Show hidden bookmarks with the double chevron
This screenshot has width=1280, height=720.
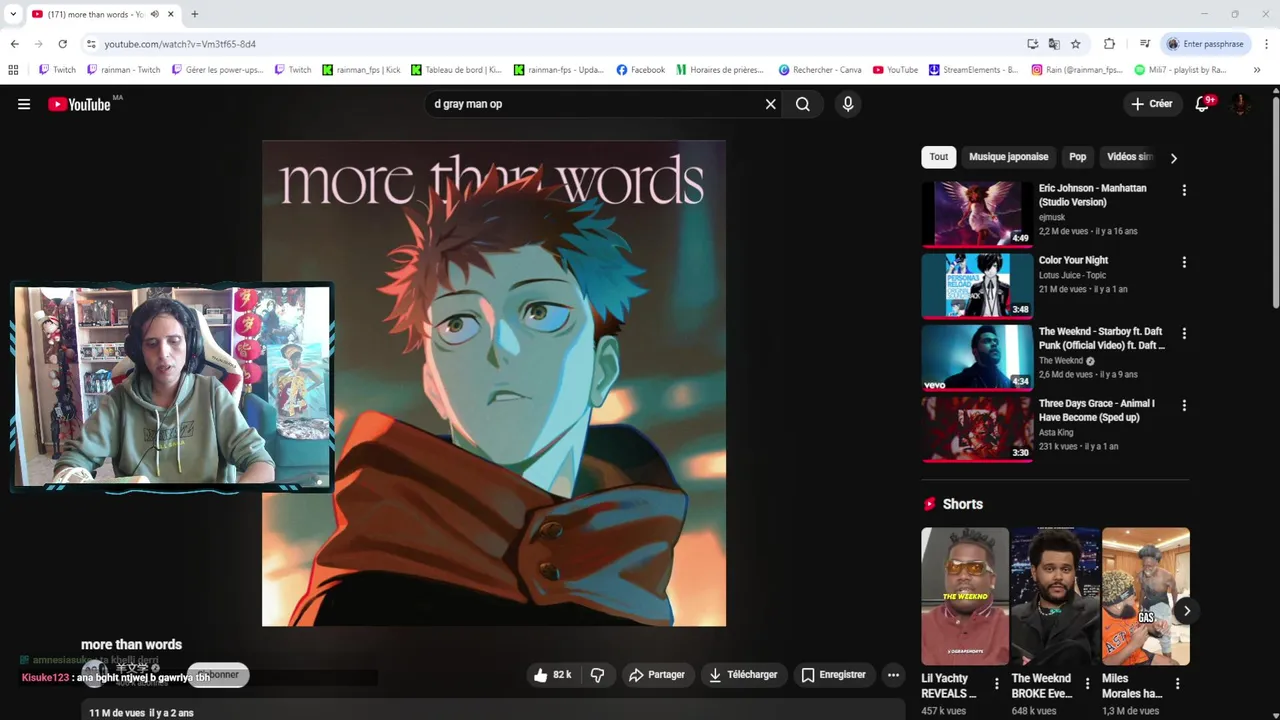[x=1257, y=70]
